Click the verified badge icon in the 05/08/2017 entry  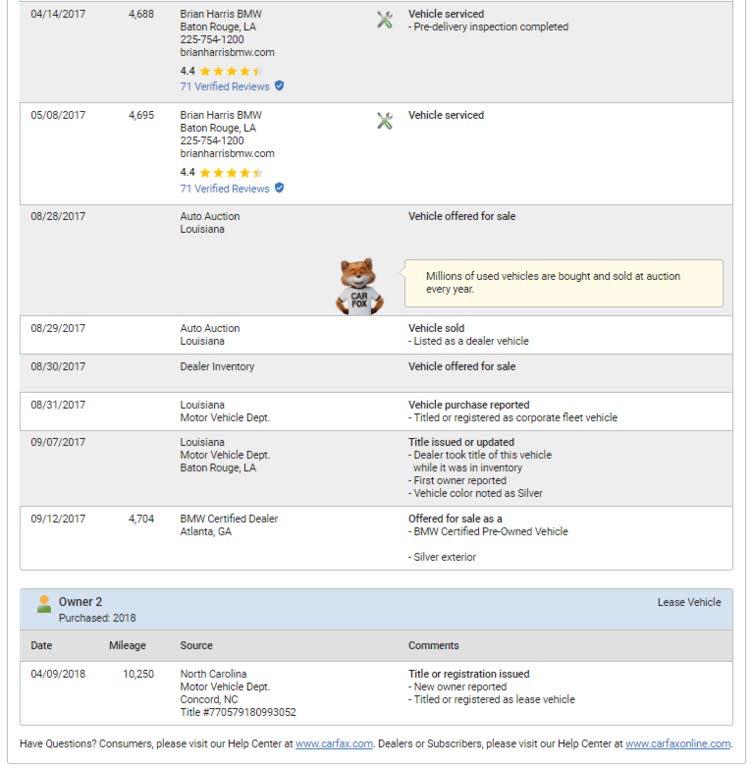pyautogui.click(x=279, y=188)
